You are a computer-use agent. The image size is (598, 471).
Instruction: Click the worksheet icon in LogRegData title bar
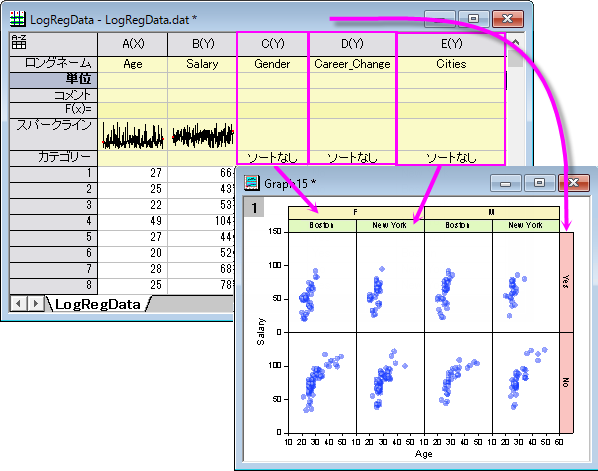[x=18, y=19]
